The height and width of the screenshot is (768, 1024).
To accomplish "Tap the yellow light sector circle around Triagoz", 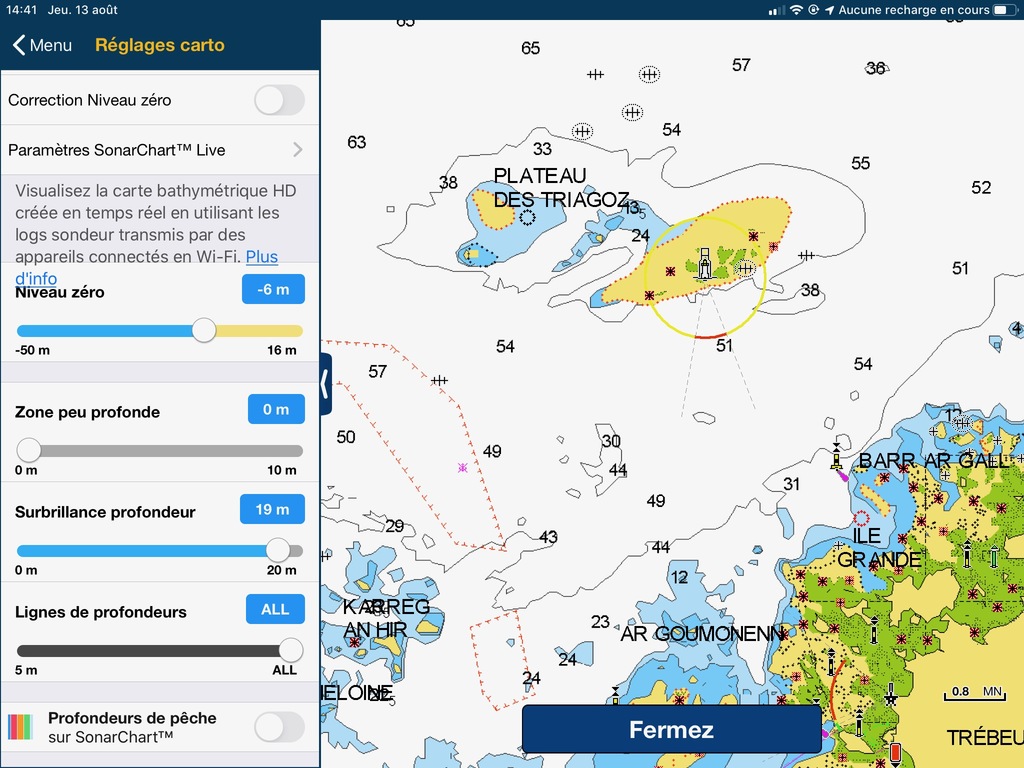I will click(705, 277).
